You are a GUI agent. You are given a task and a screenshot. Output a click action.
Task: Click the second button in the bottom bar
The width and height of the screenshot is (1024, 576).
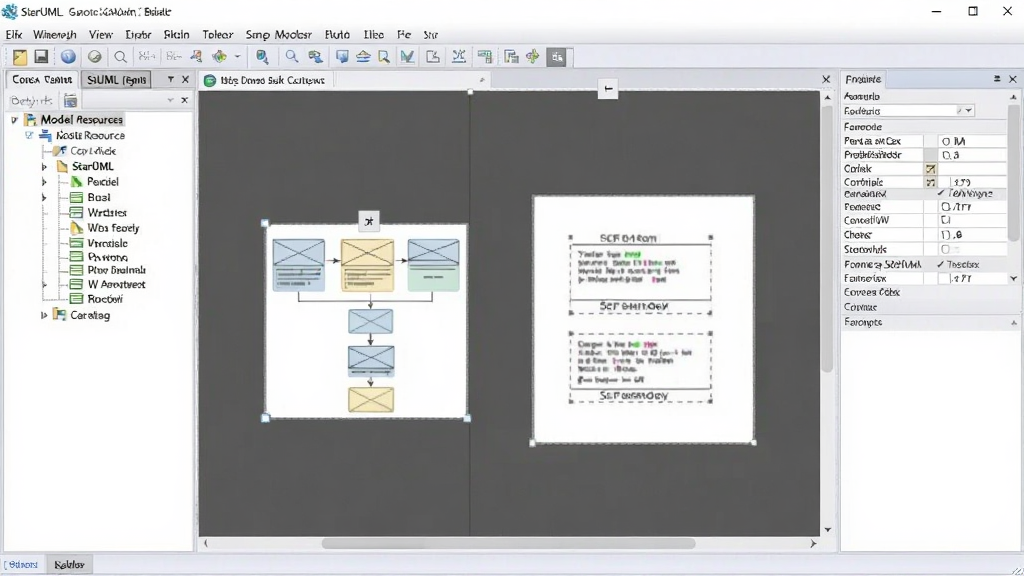coord(69,564)
